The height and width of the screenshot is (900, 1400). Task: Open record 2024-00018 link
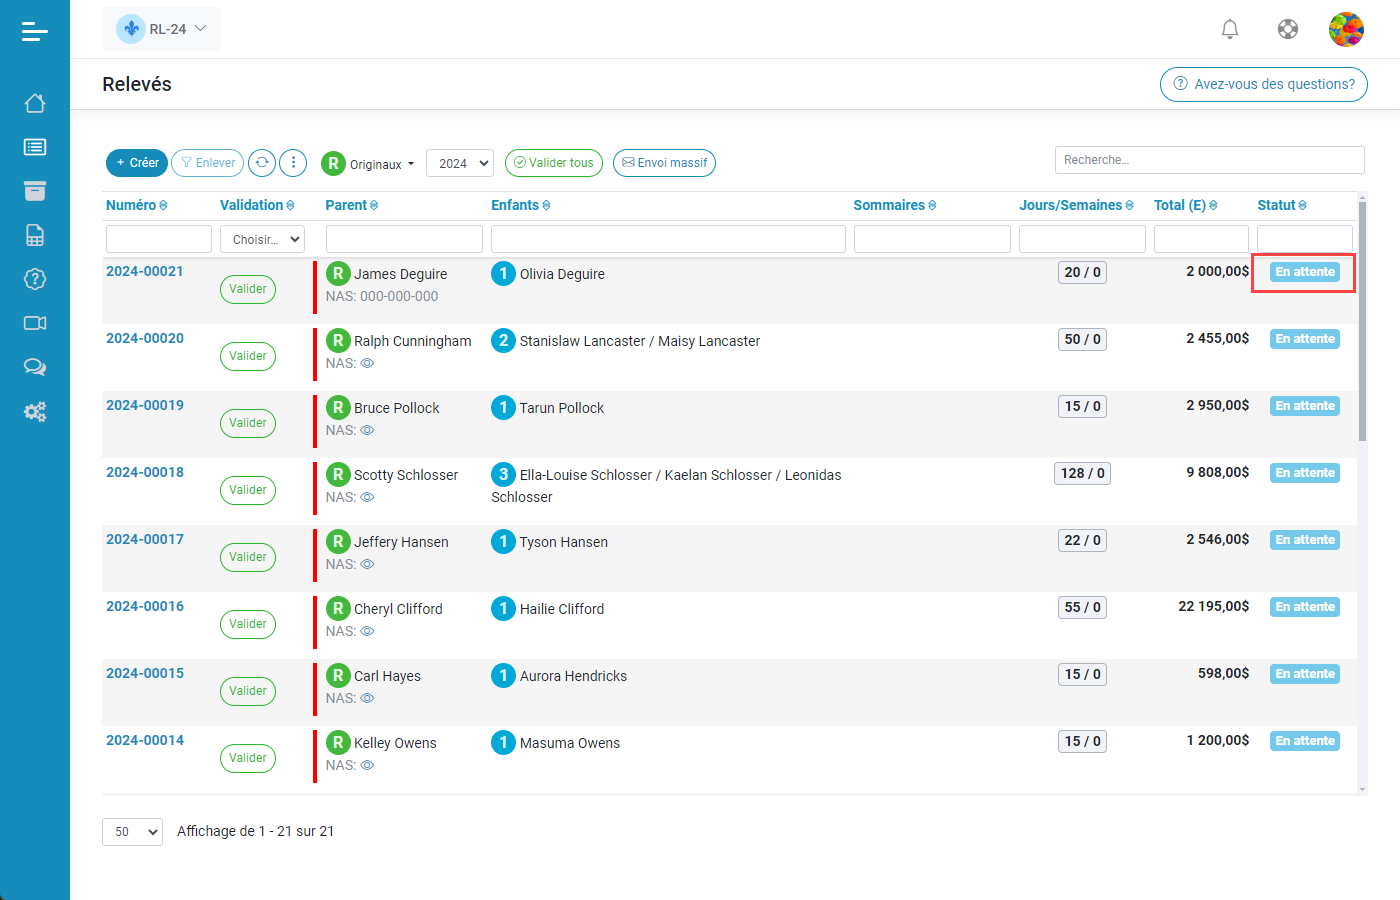(145, 472)
